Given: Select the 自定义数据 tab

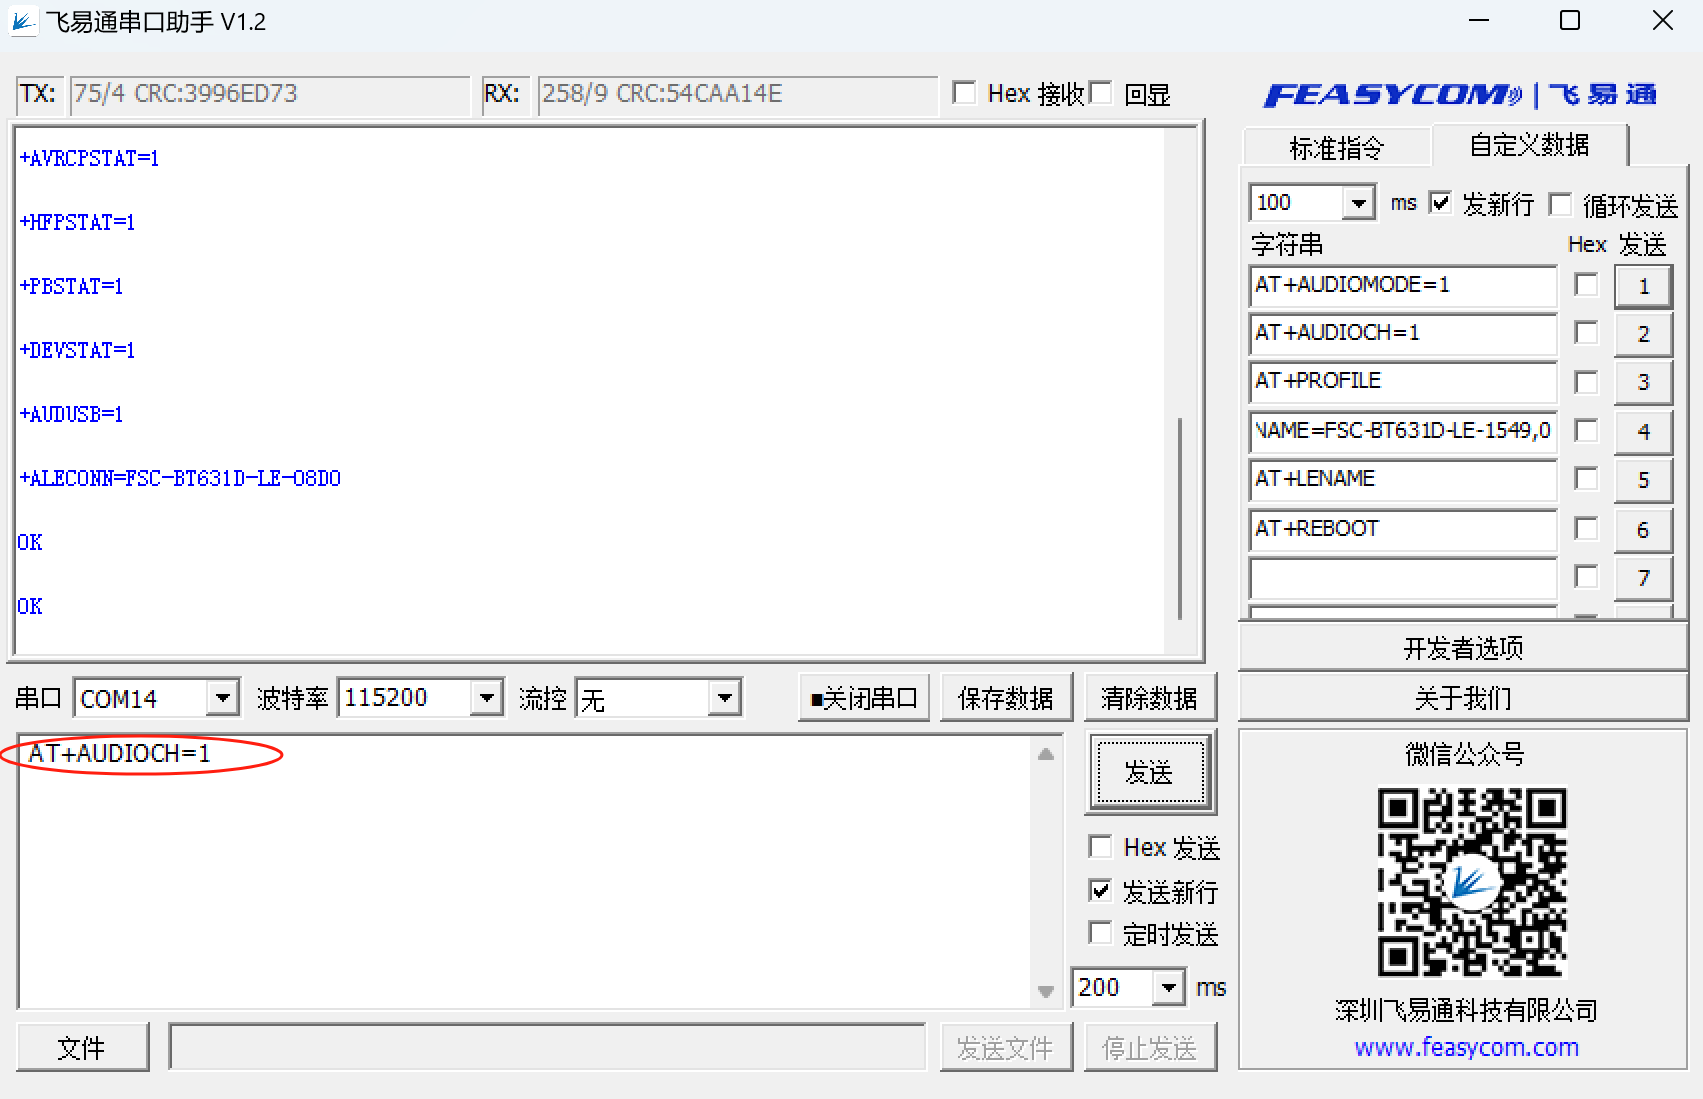Looking at the screenshot, I should click(1528, 145).
